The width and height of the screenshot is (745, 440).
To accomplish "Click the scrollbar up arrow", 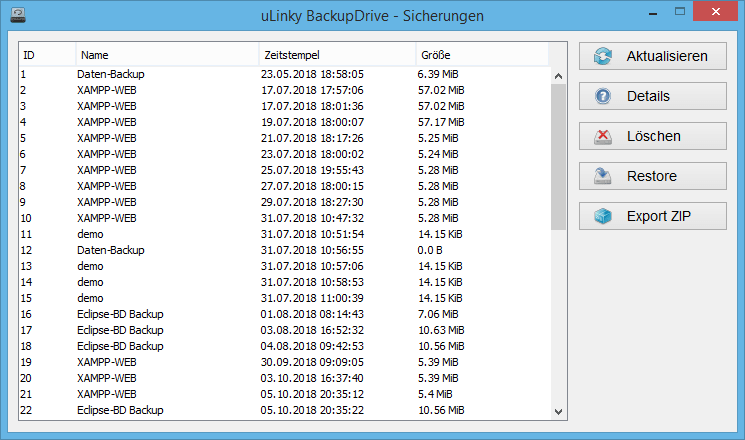I will (x=558, y=76).
